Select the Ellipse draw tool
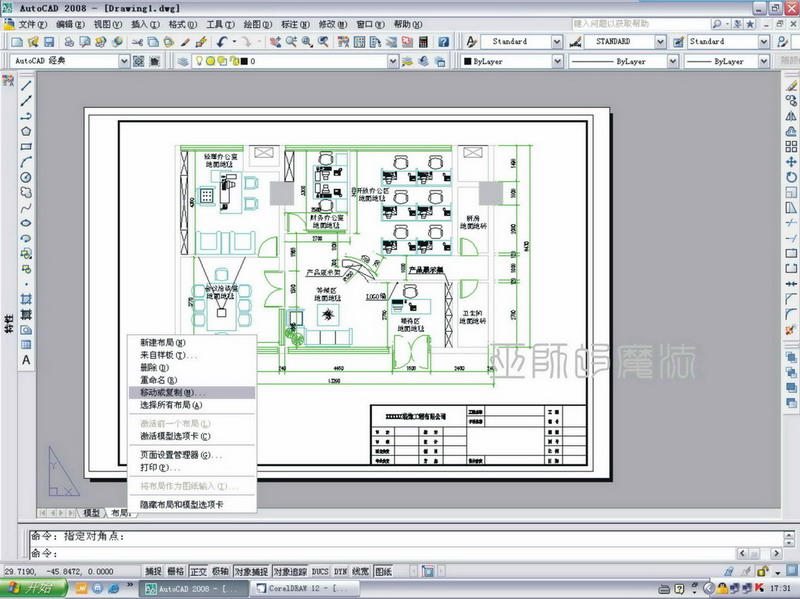This screenshot has width=800, height=599. [26, 223]
